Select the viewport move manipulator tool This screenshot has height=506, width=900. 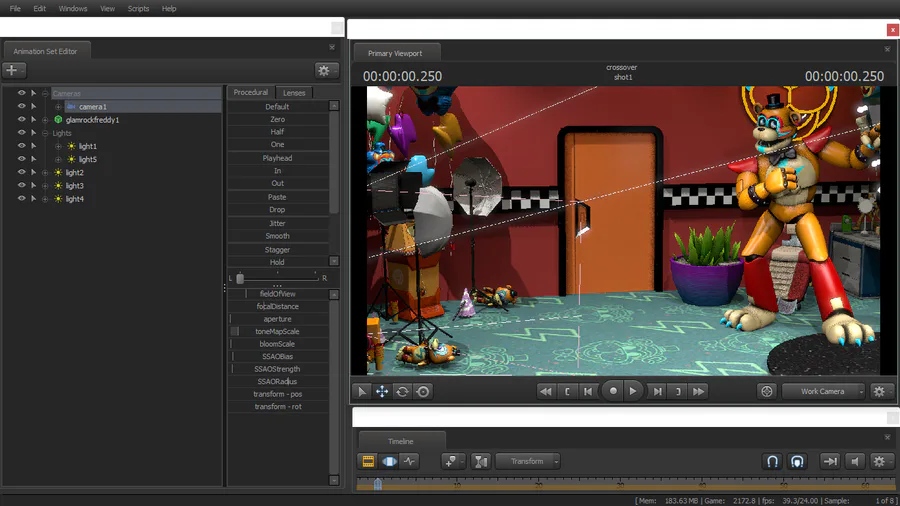pyautogui.click(x=382, y=391)
